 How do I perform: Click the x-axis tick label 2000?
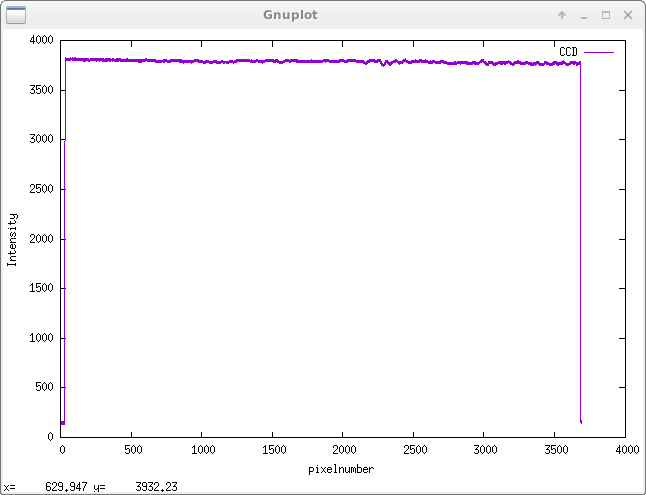(x=344, y=450)
